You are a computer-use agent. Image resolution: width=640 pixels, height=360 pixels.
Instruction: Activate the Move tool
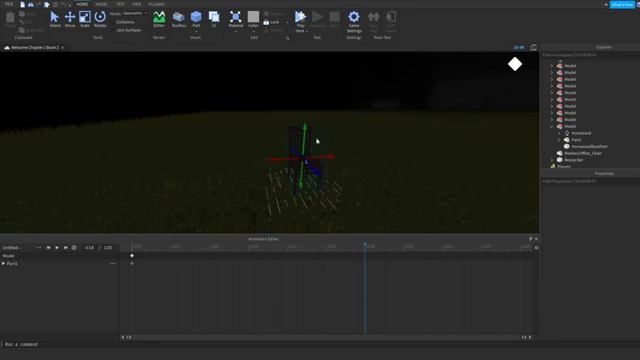(x=70, y=19)
